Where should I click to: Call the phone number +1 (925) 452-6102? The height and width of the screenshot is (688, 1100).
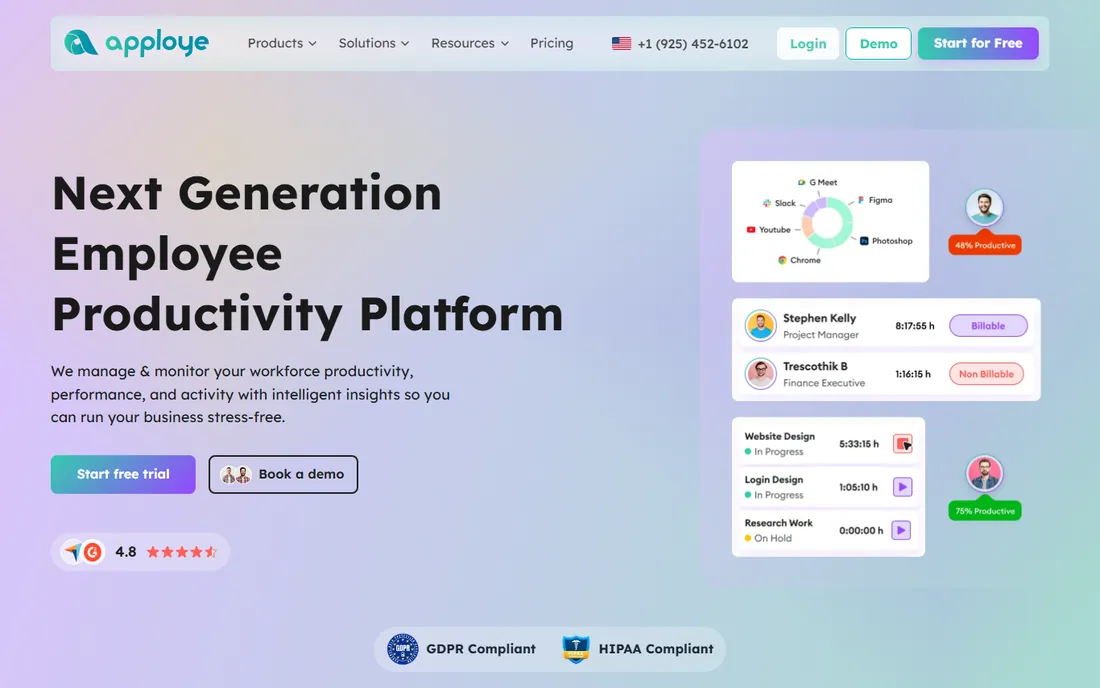point(692,43)
